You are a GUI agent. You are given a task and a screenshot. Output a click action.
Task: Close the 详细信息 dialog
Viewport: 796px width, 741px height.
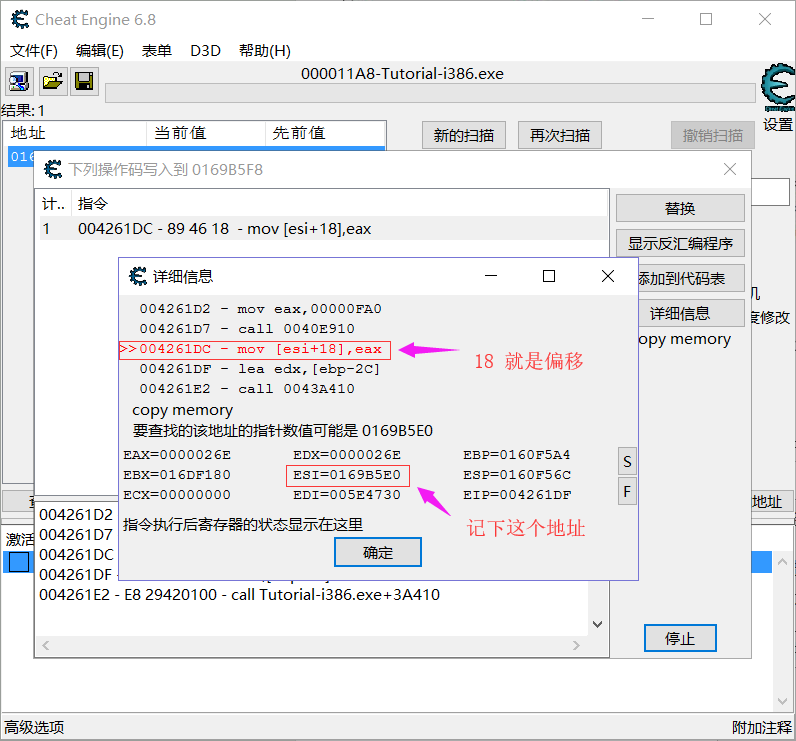(608, 276)
